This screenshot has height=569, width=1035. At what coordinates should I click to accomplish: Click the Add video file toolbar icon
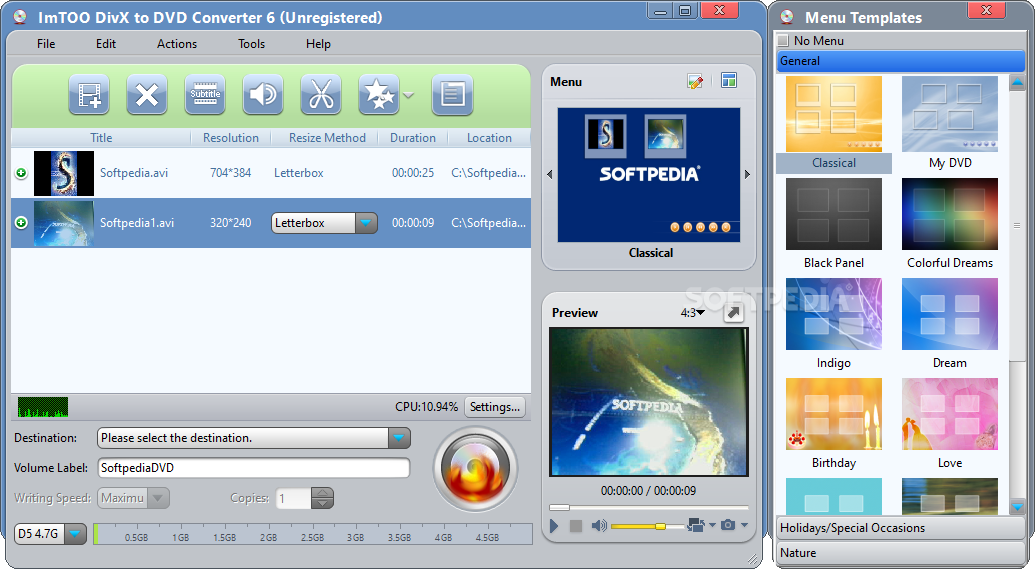(x=88, y=94)
